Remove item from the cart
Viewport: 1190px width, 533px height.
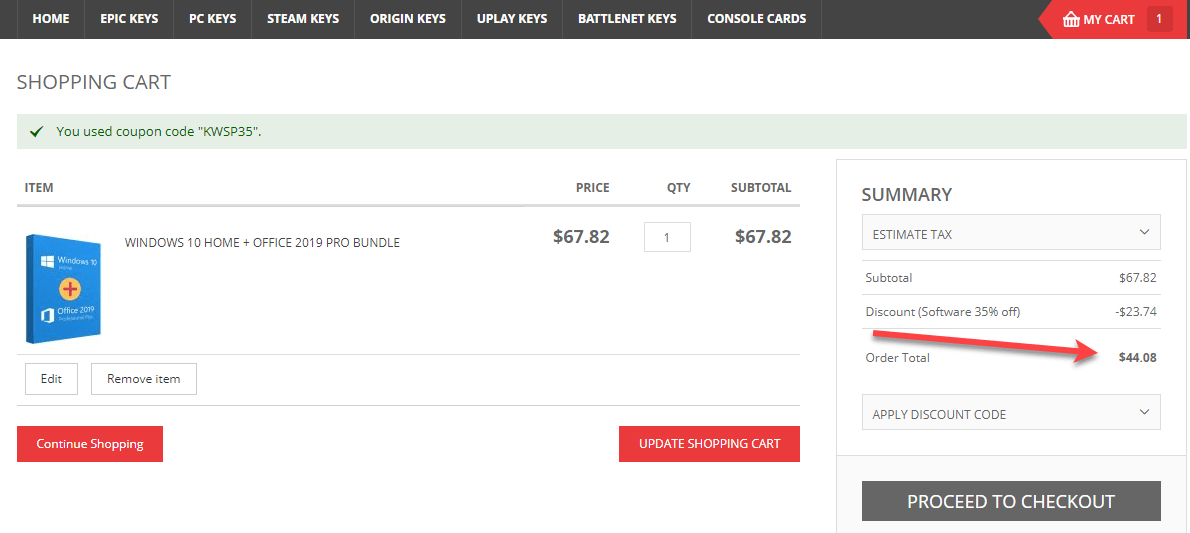[143, 379]
